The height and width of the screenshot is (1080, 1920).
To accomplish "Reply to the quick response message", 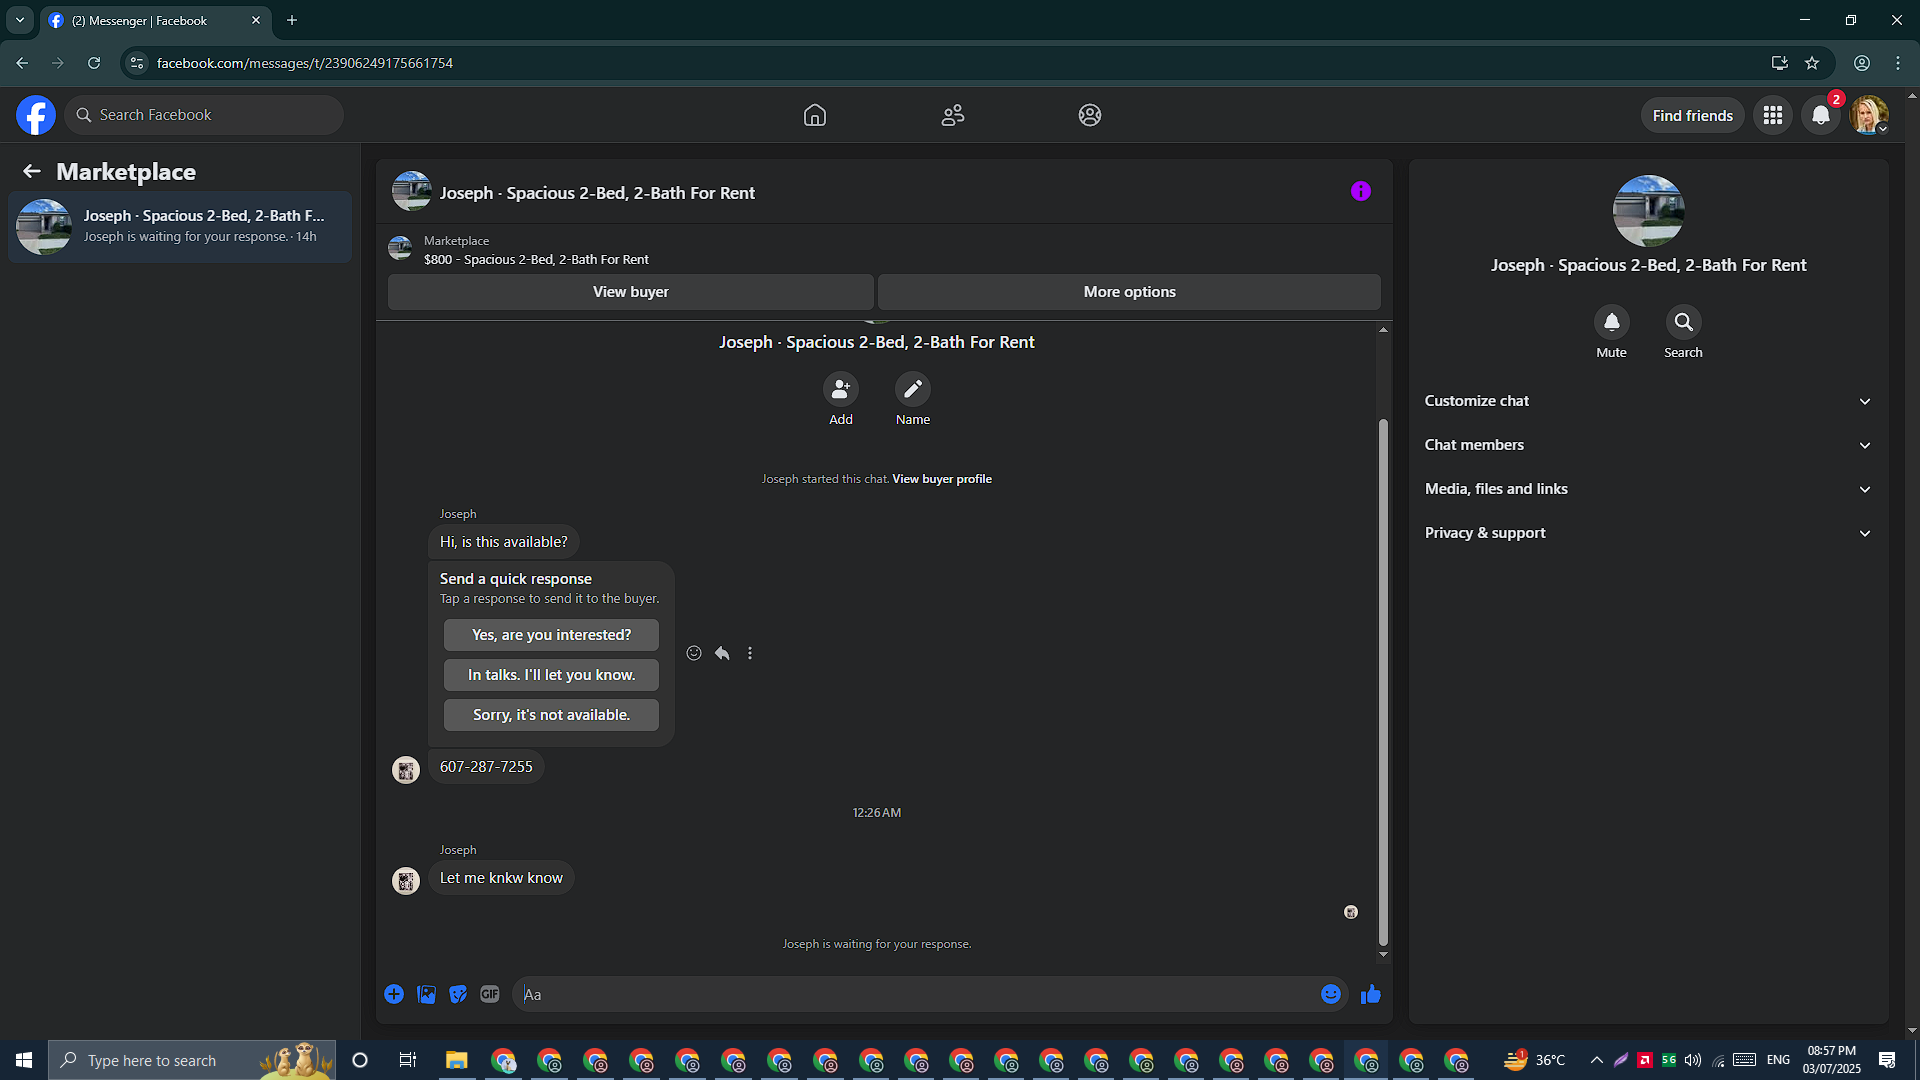I will click(722, 653).
